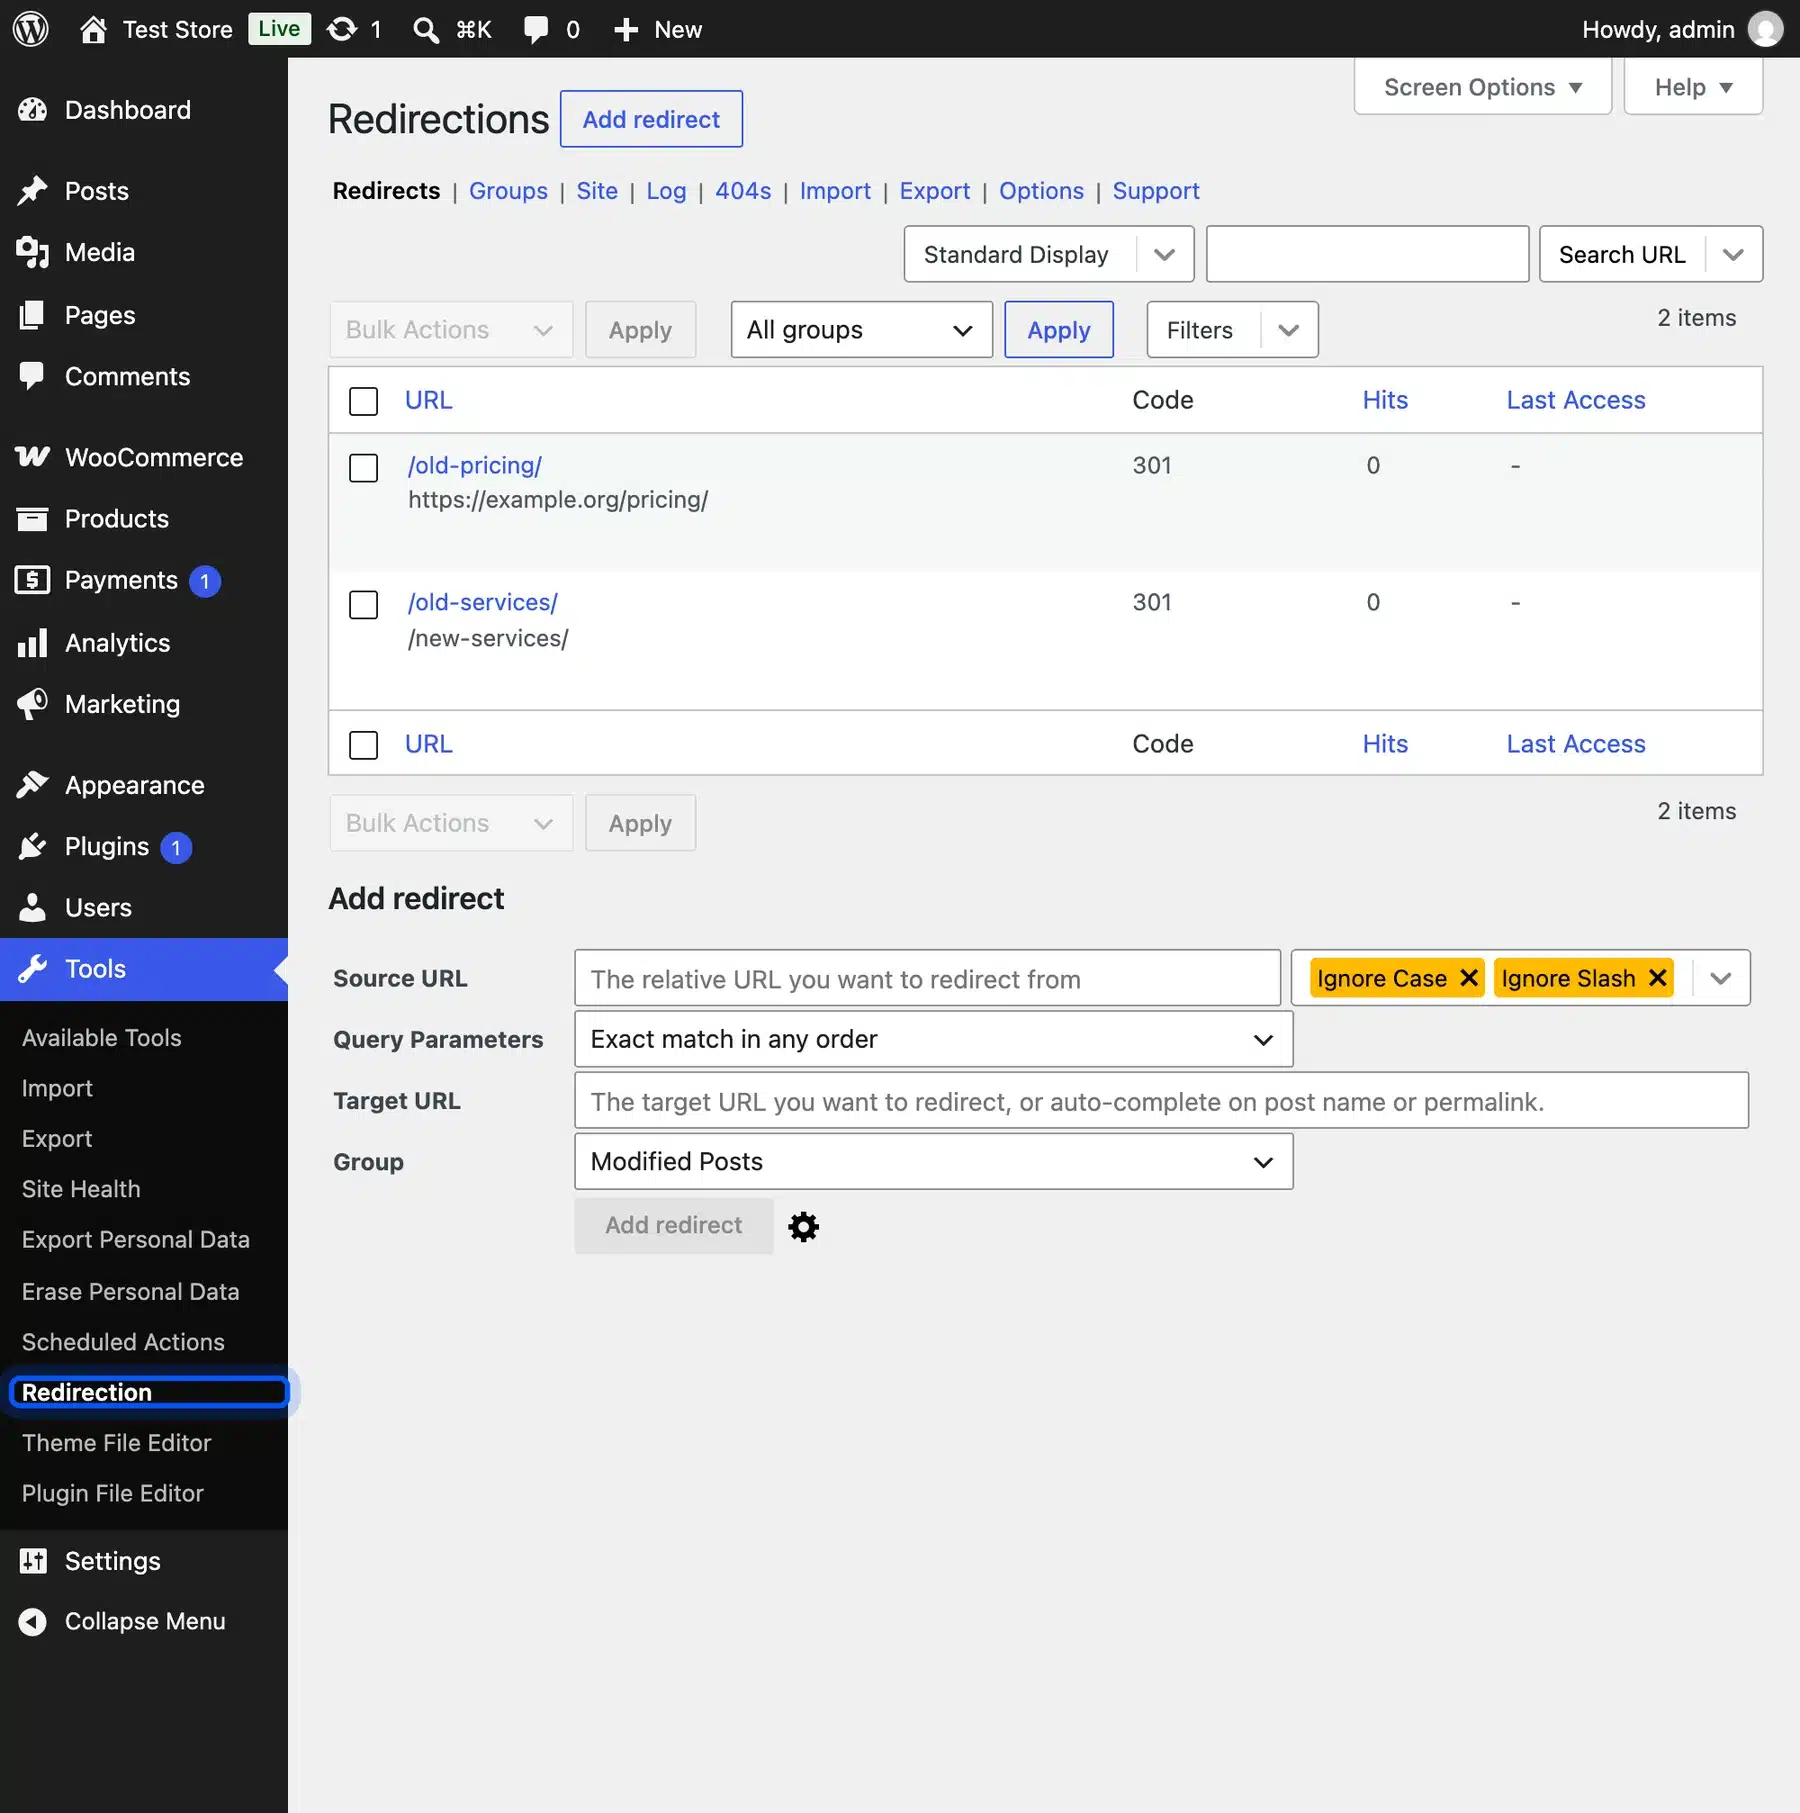Expand the Filters dropdown

pyautogui.click(x=1232, y=329)
